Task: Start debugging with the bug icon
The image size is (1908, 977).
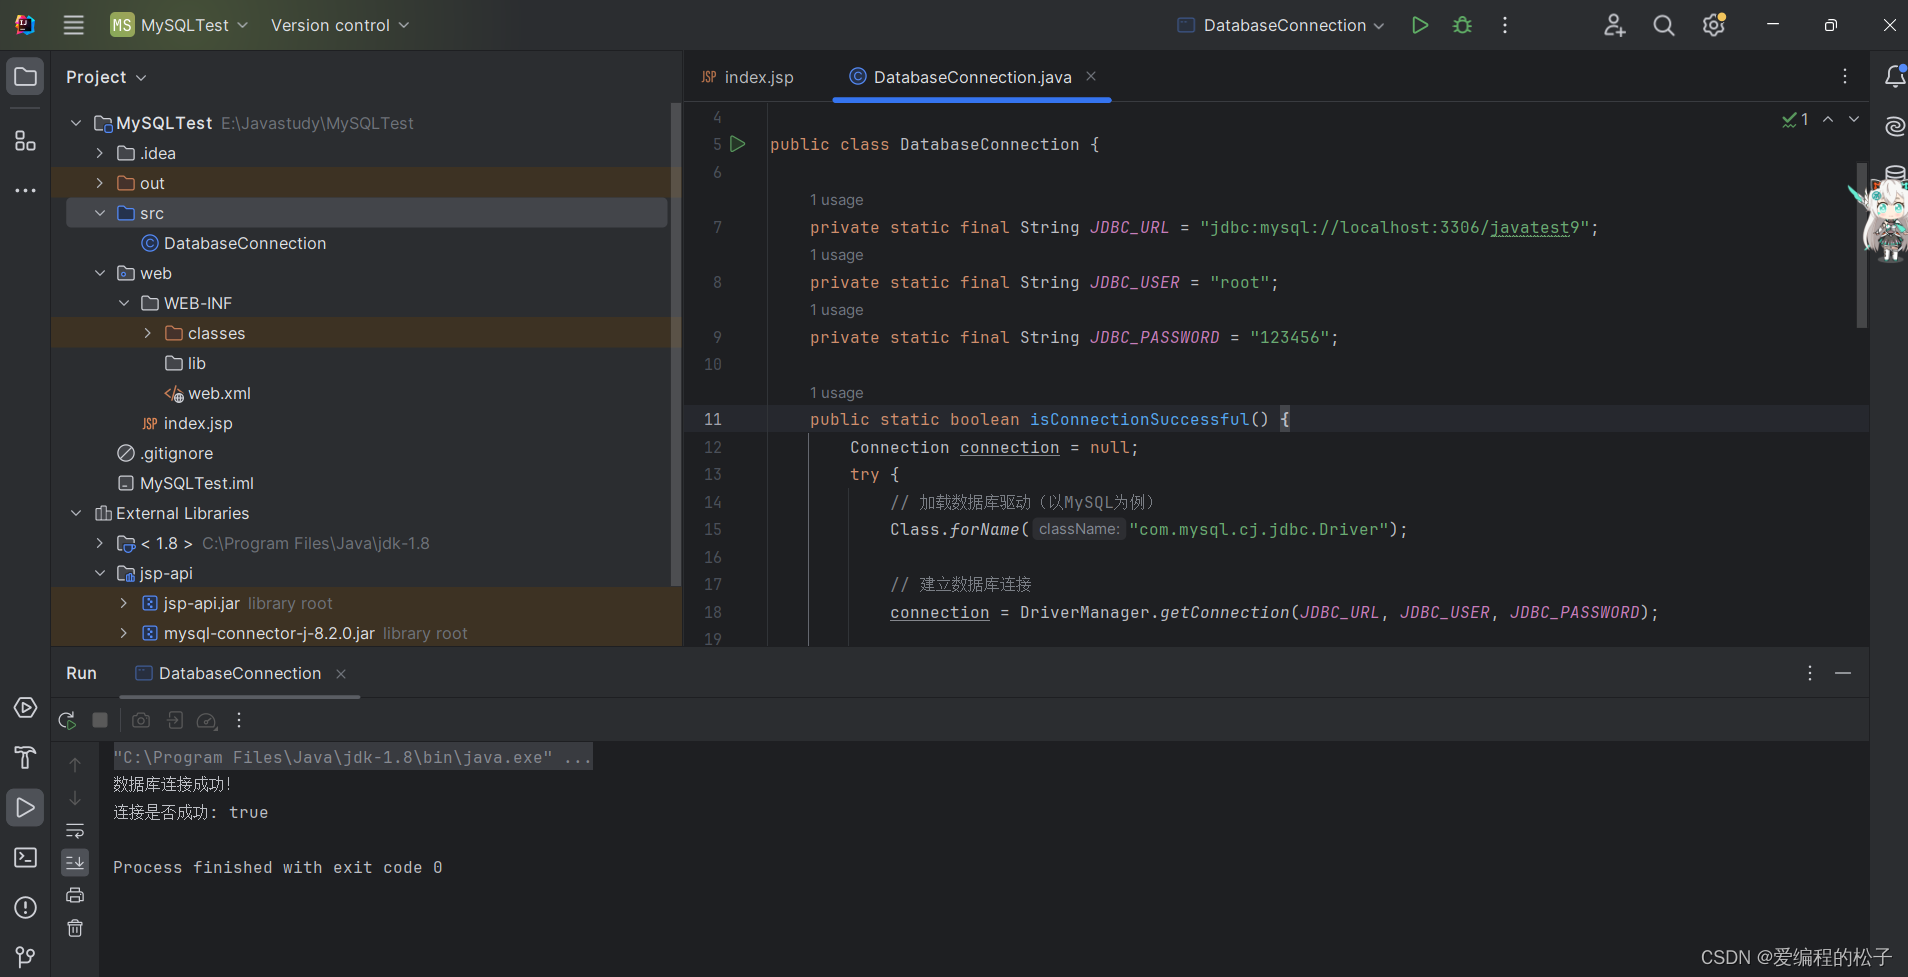Action: click(x=1462, y=25)
